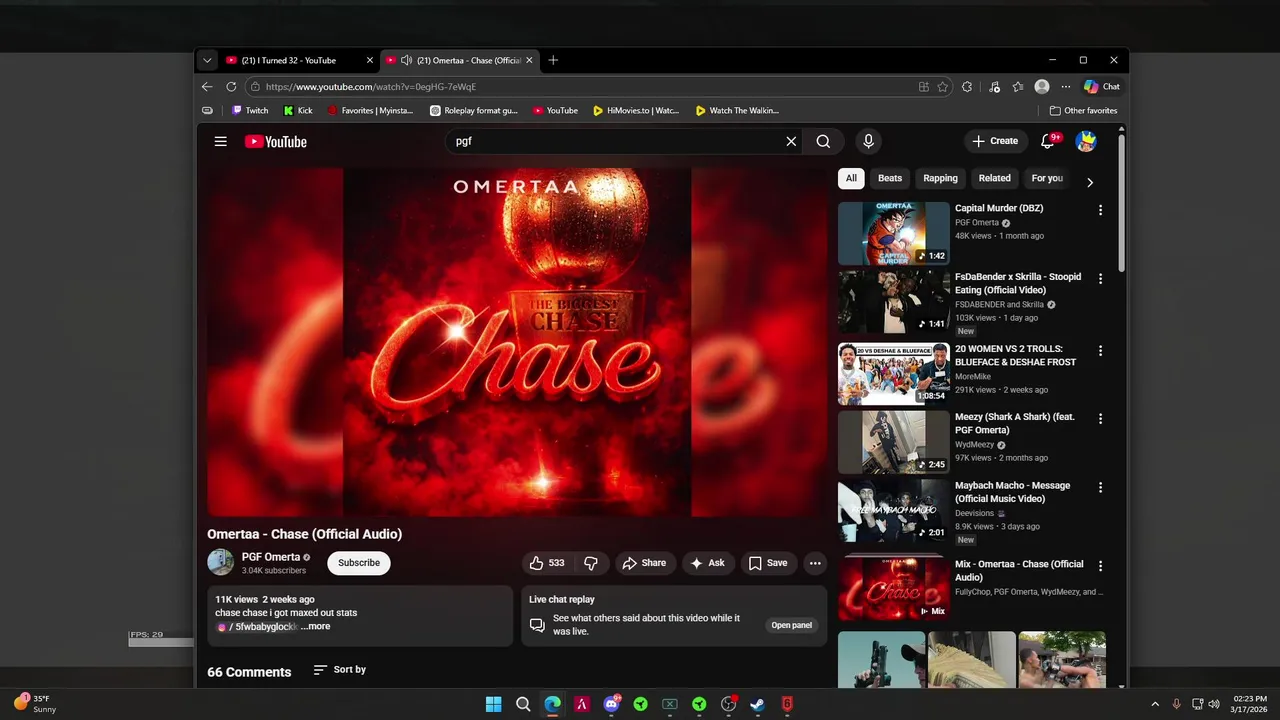Open Discord from the taskbar
The width and height of the screenshot is (1280, 720).
[611, 704]
